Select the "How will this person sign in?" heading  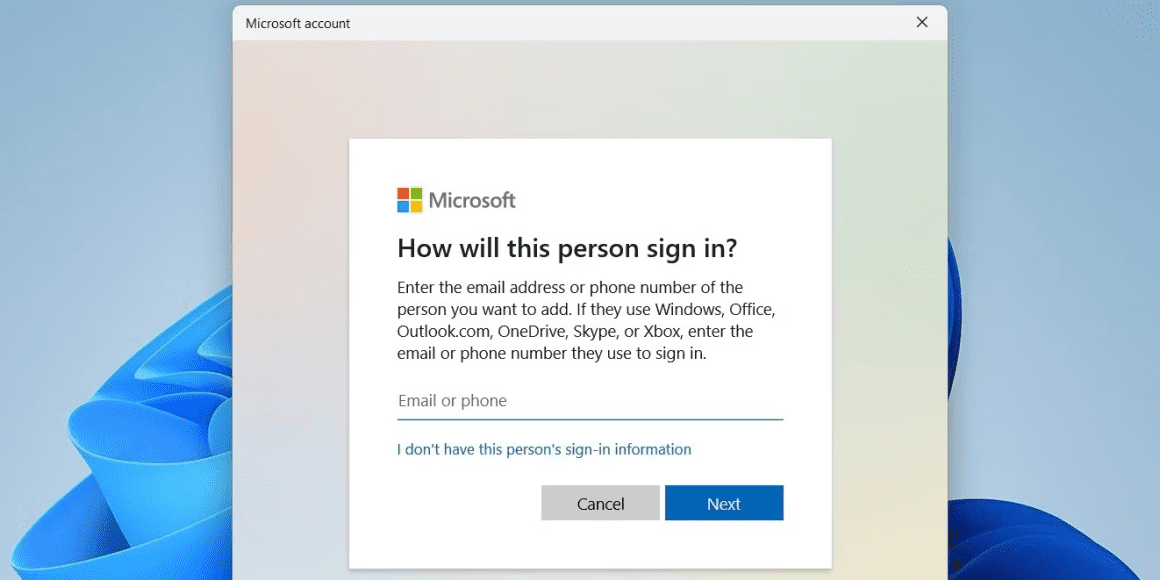567,248
